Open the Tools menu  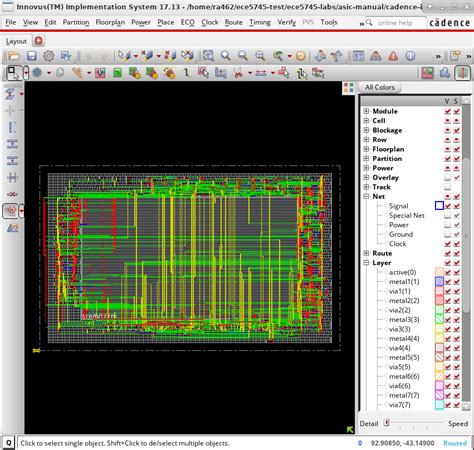[329, 22]
